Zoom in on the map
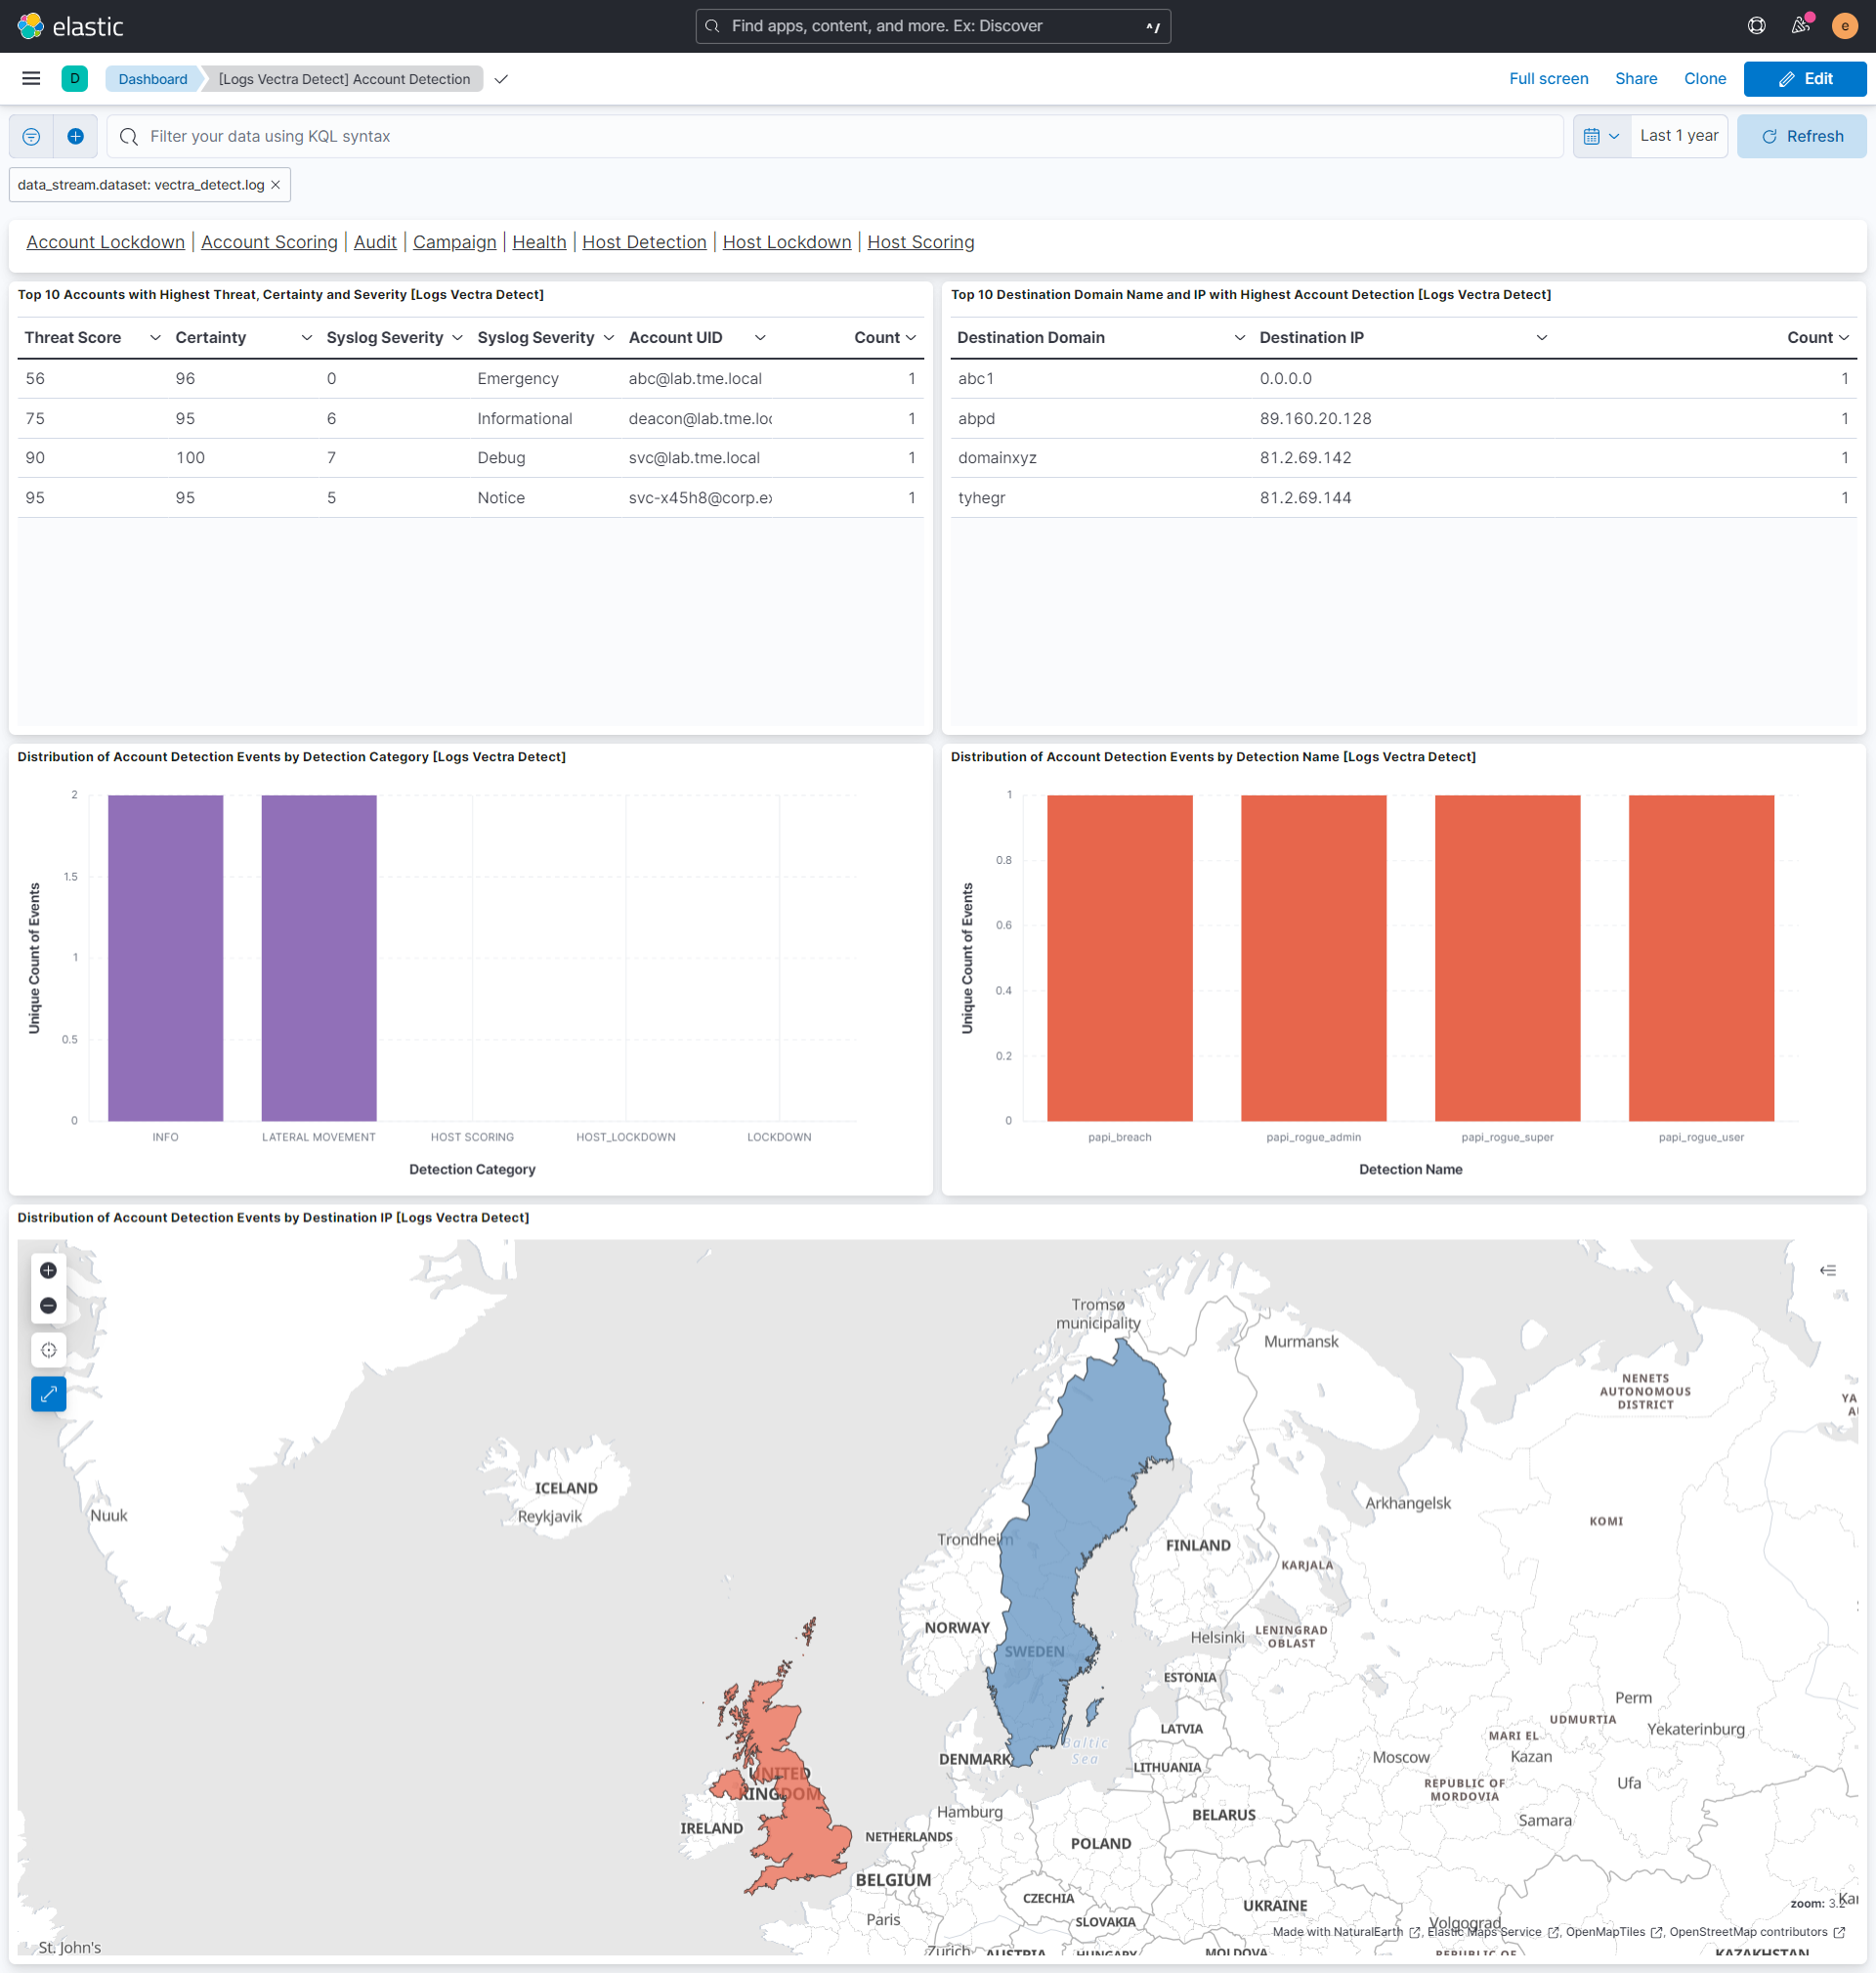 tap(48, 1270)
